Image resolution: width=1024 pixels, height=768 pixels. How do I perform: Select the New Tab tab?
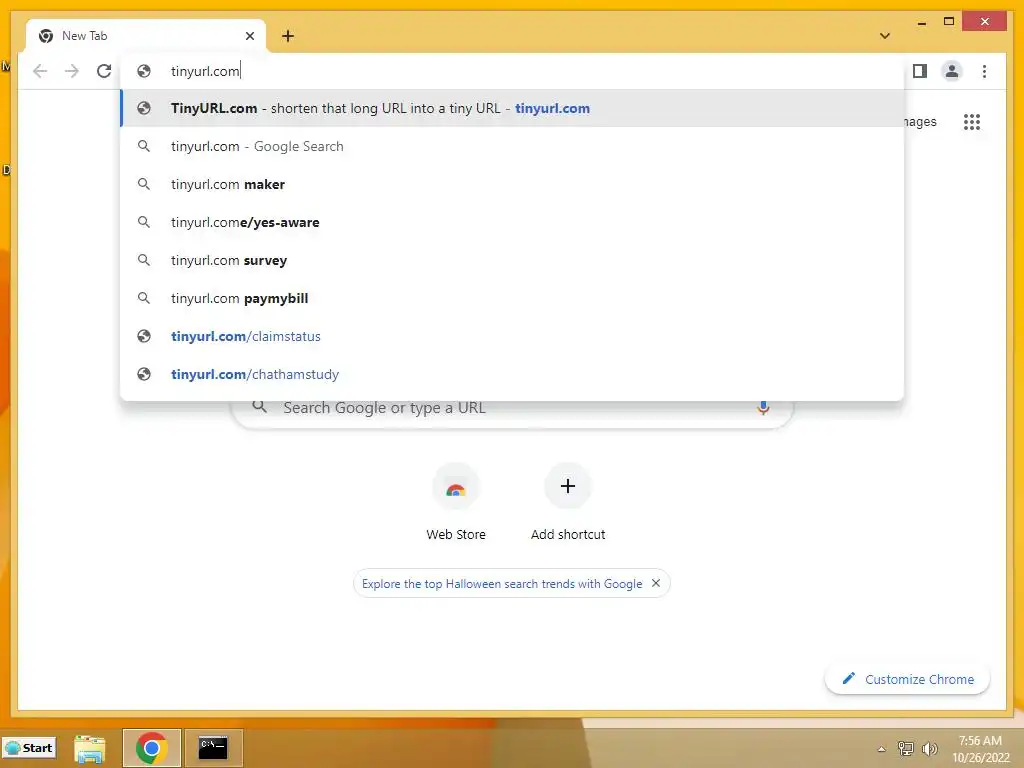(x=146, y=36)
